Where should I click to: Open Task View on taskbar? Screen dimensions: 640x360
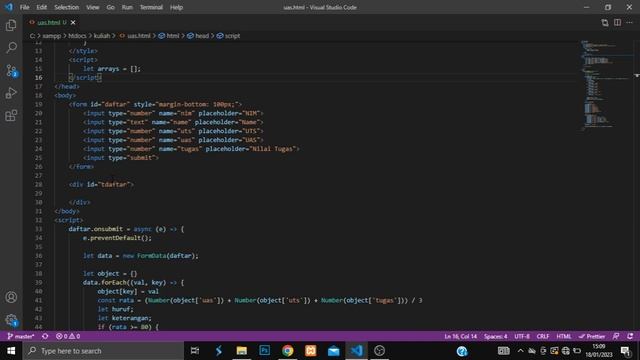point(195,351)
